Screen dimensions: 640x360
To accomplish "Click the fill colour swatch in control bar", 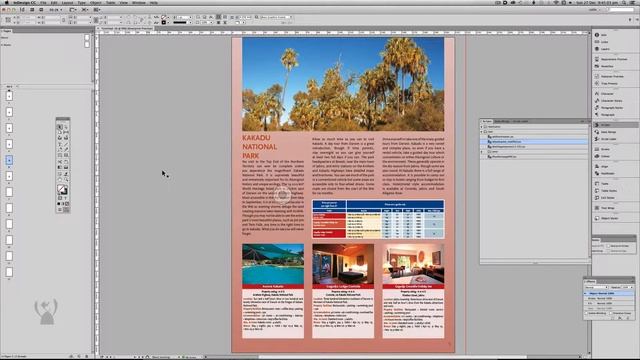I will tap(164, 17).
